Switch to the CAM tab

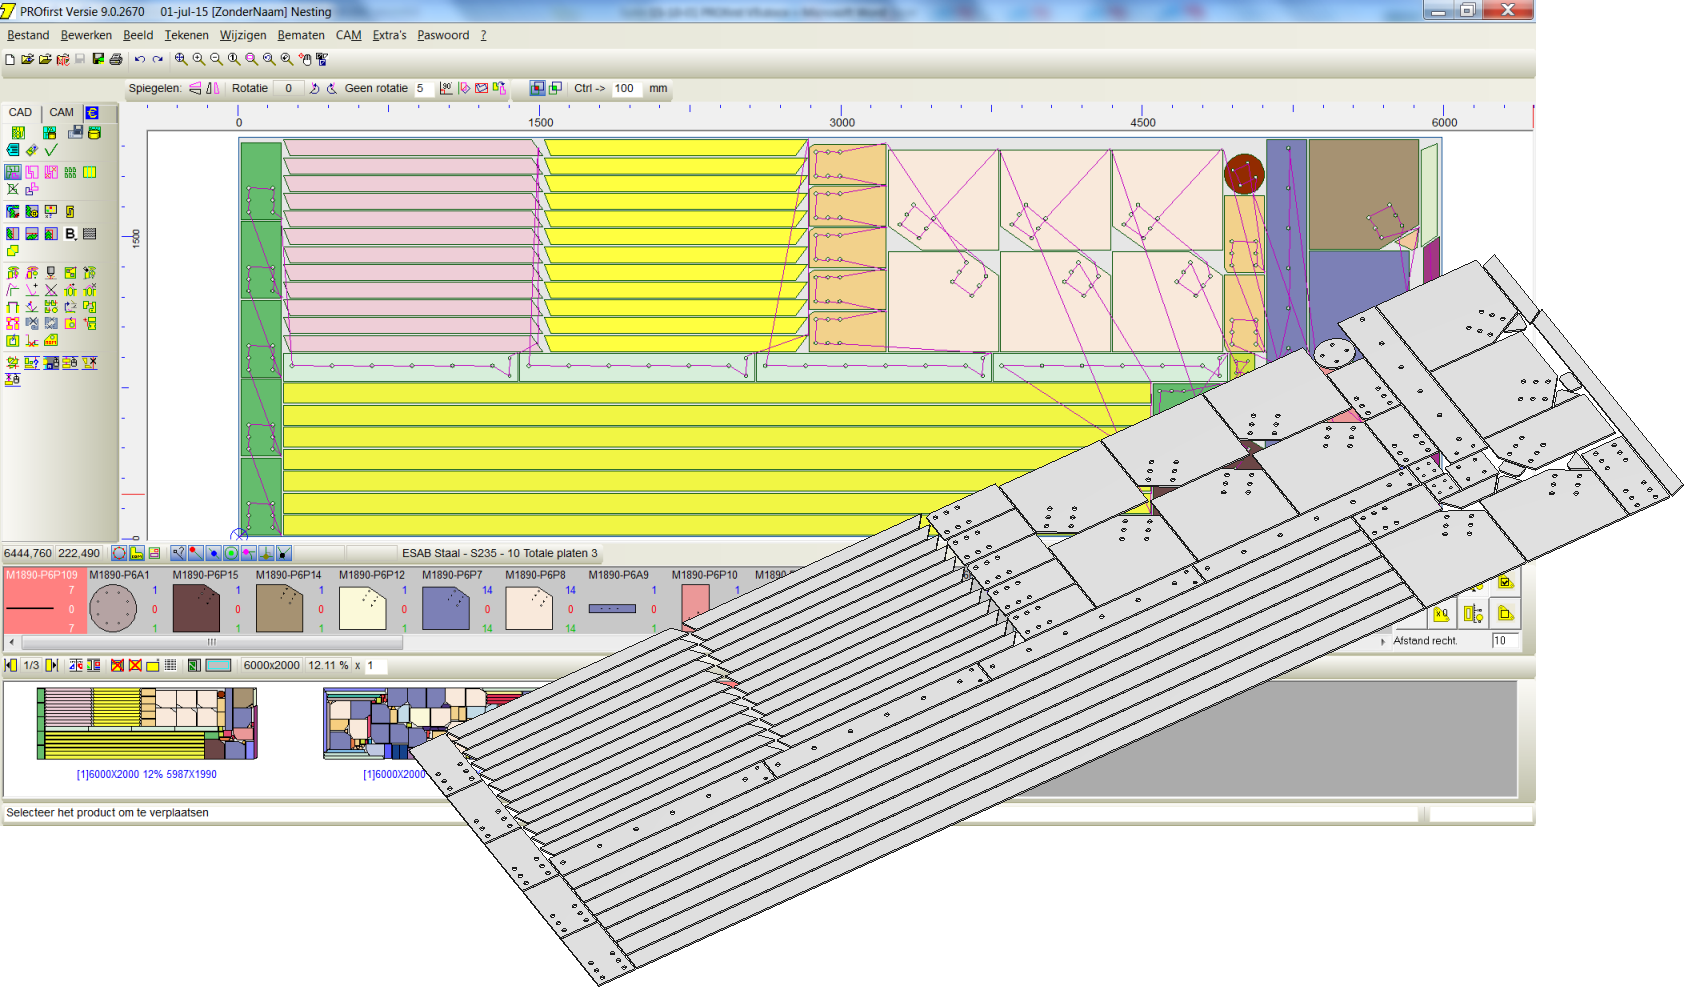click(61, 113)
